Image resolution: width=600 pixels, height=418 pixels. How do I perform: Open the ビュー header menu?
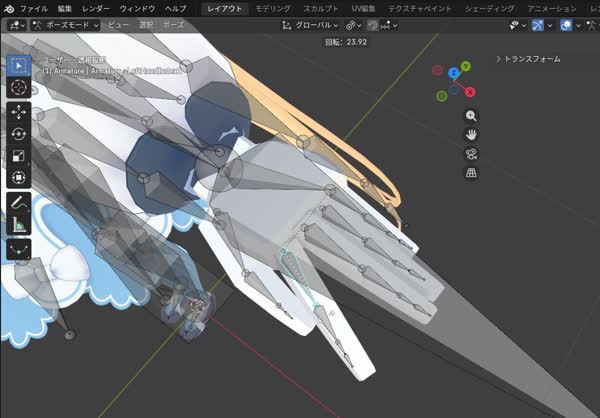118,24
